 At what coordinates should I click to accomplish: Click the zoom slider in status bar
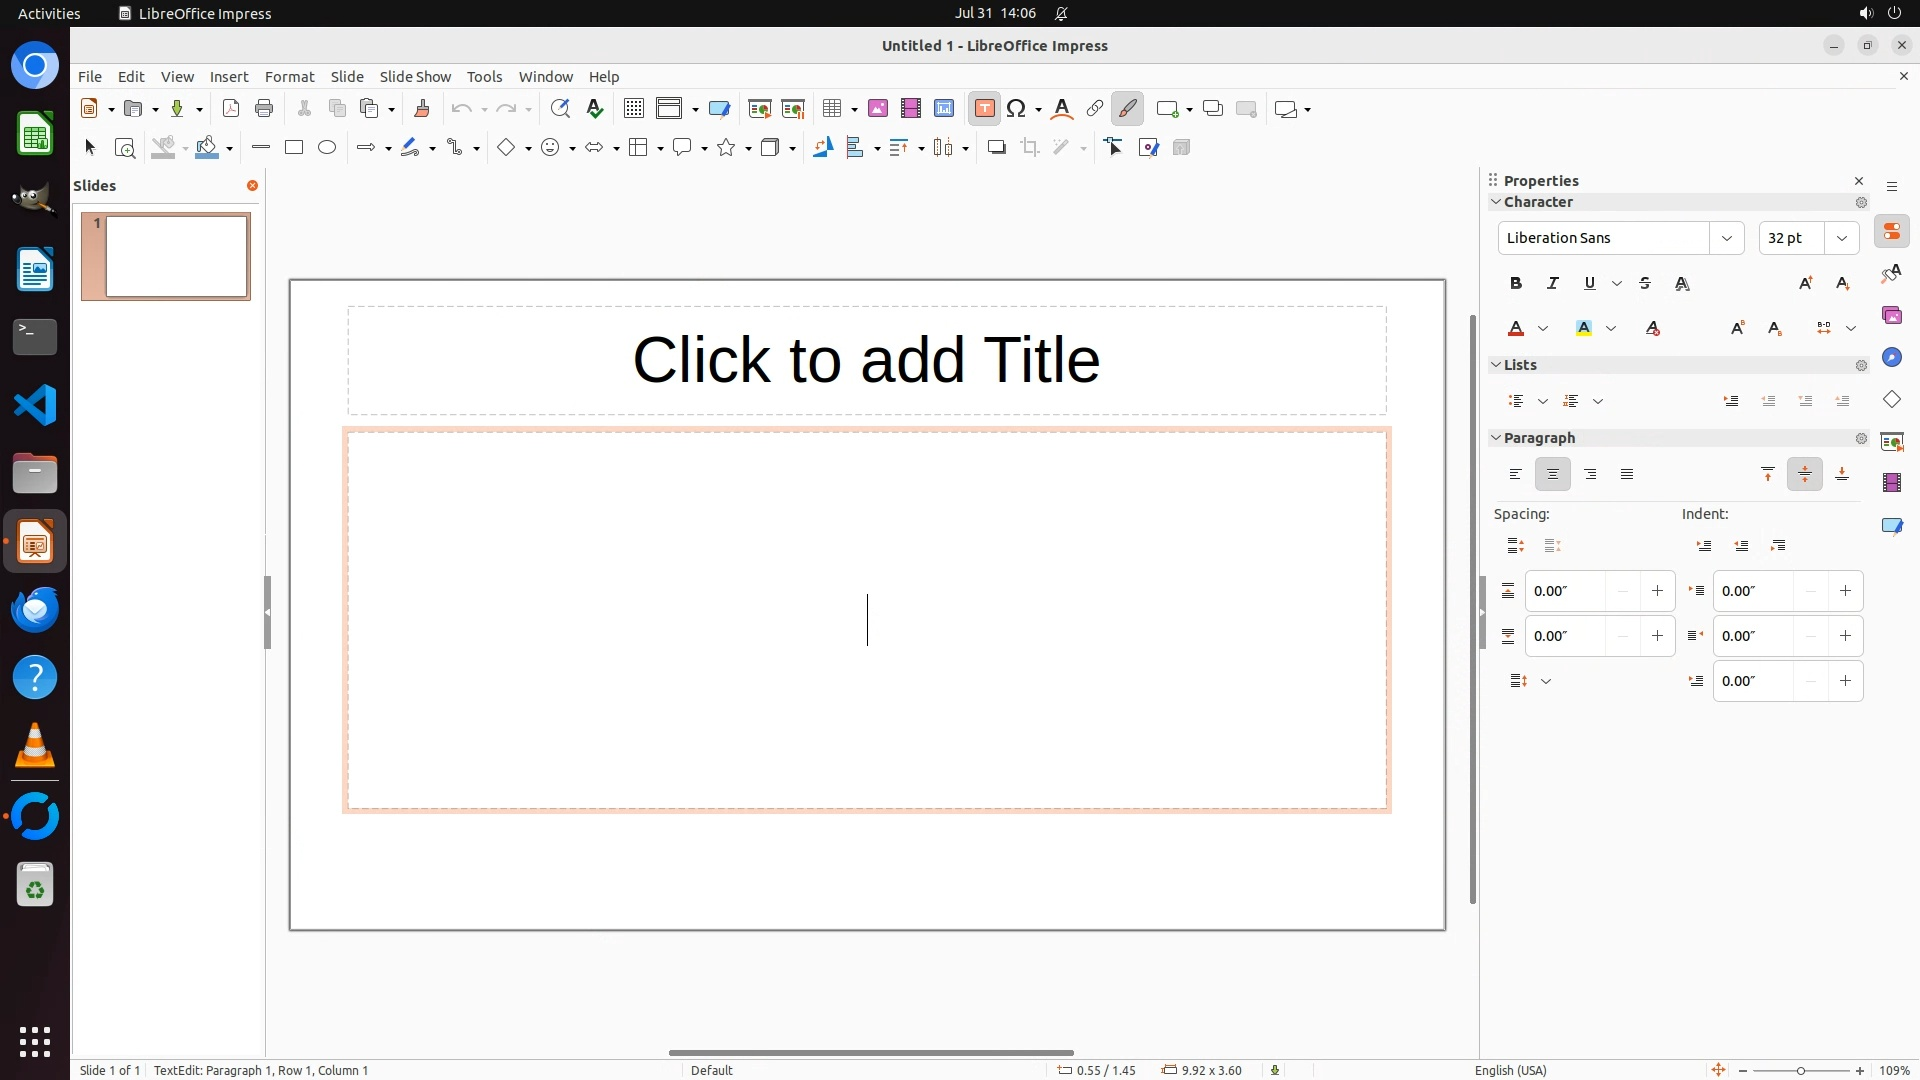pyautogui.click(x=1800, y=1071)
